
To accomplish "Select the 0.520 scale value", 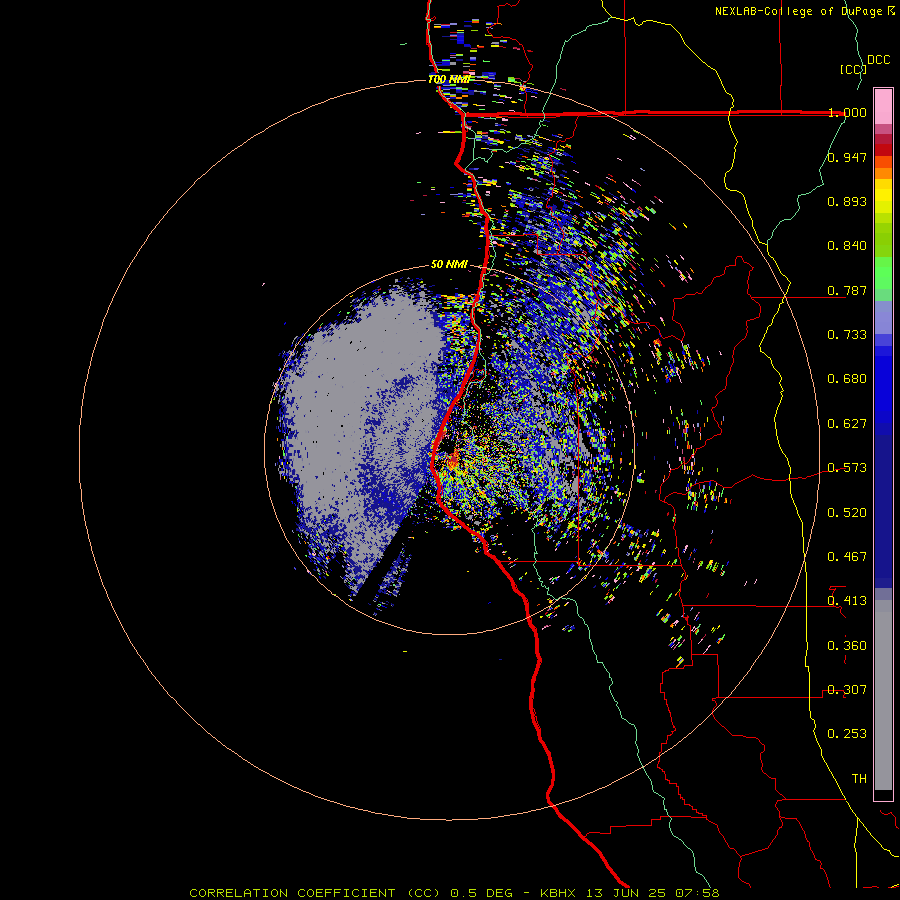I will pyautogui.click(x=847, y=513).
